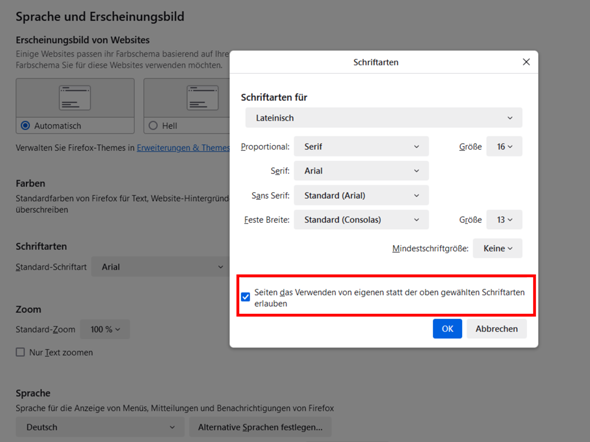This screenshot has height=442, width=590.
Task: Click the Sans Serif label
Action: [270, 196]
